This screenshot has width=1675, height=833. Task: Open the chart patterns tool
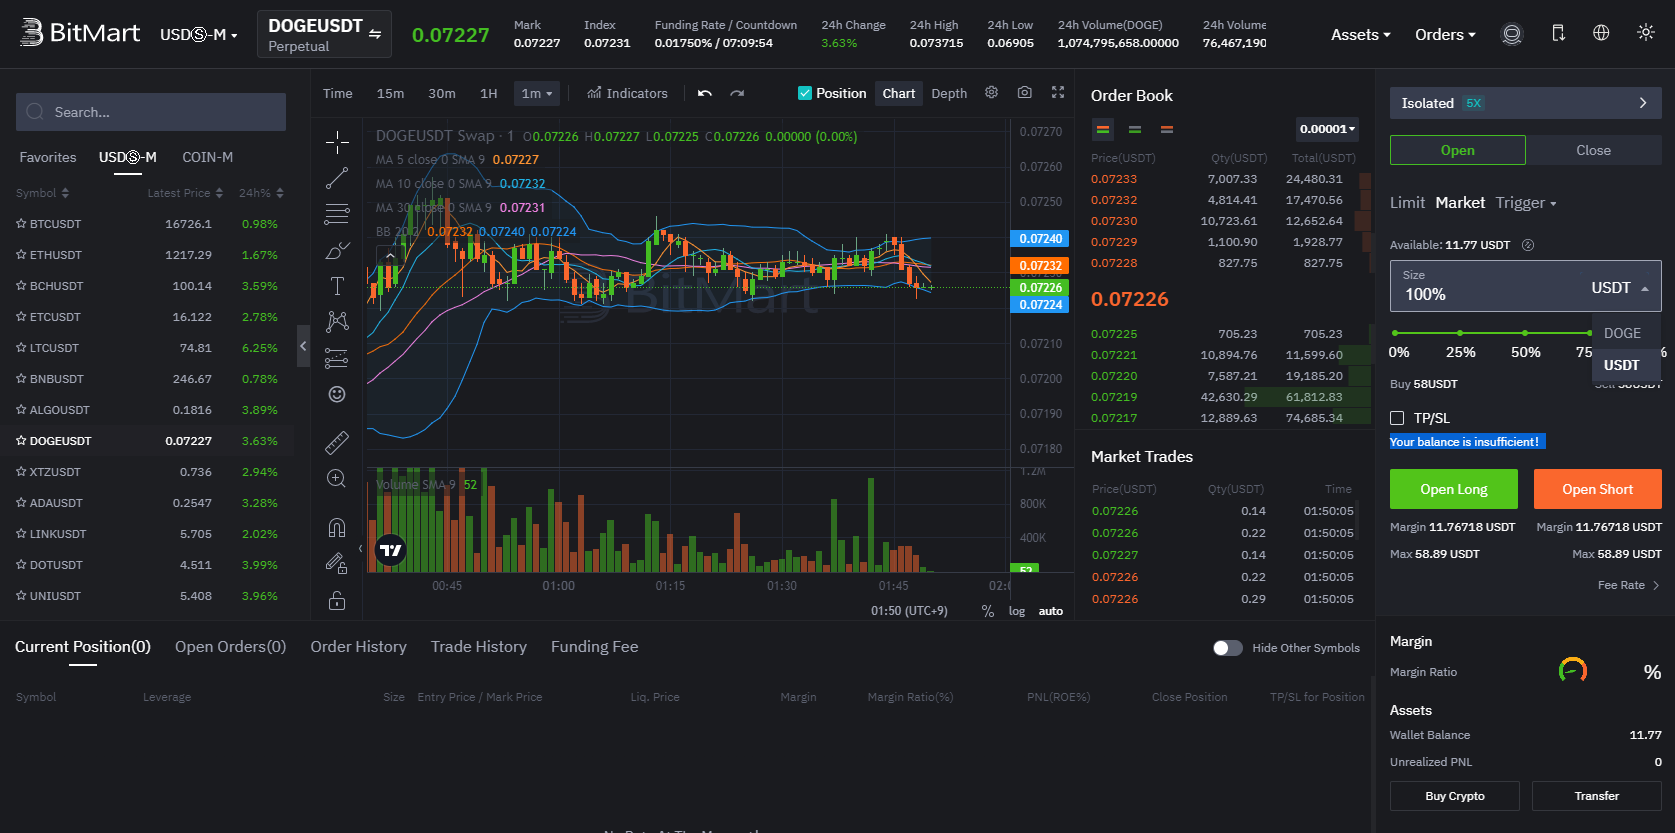(337, 321)
